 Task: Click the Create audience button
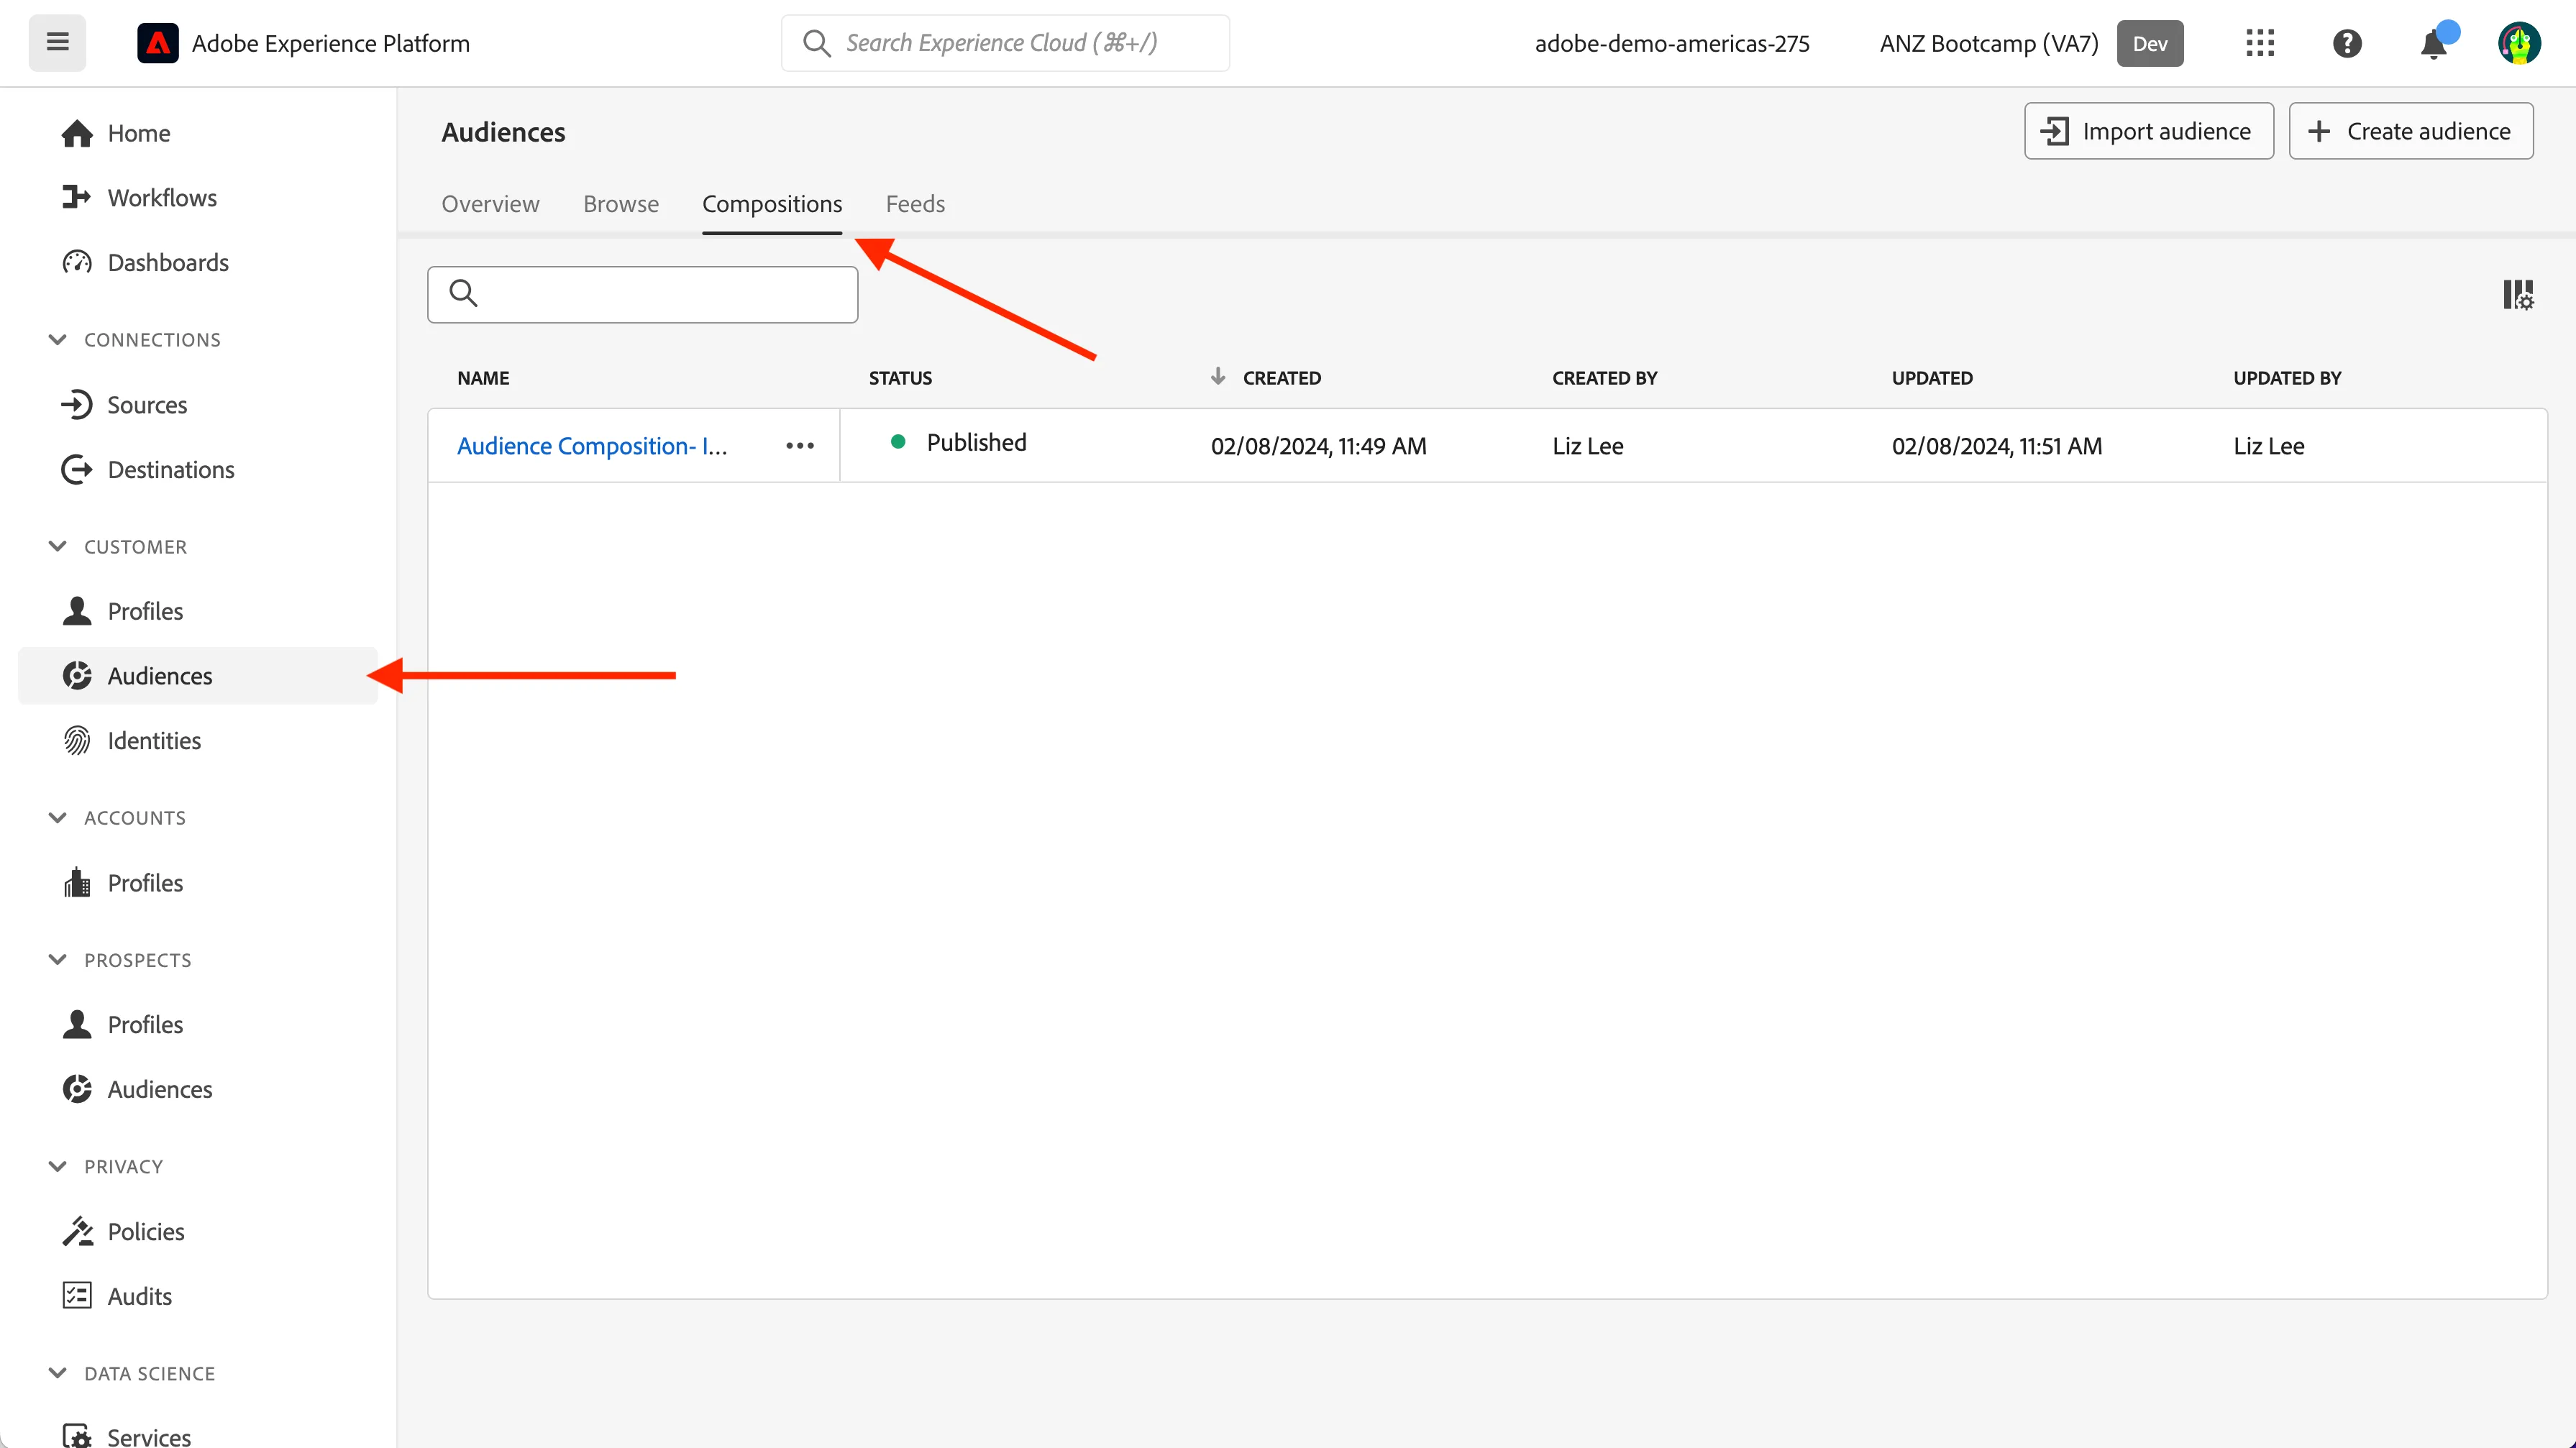2411,131
